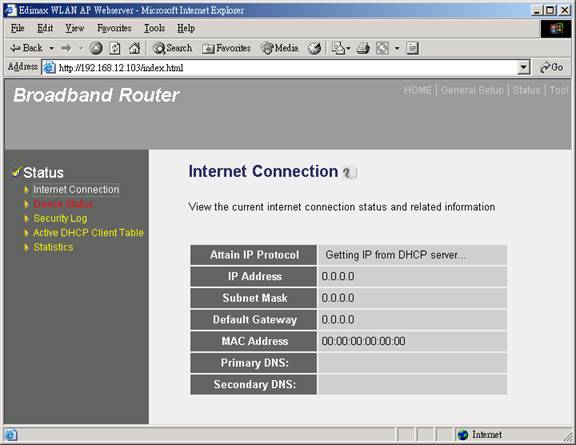Image resolution: width=576 pixels, height=445 pixels.
Task: Open Statistics in the Status sidebar
Action: (x=53, y=247)
